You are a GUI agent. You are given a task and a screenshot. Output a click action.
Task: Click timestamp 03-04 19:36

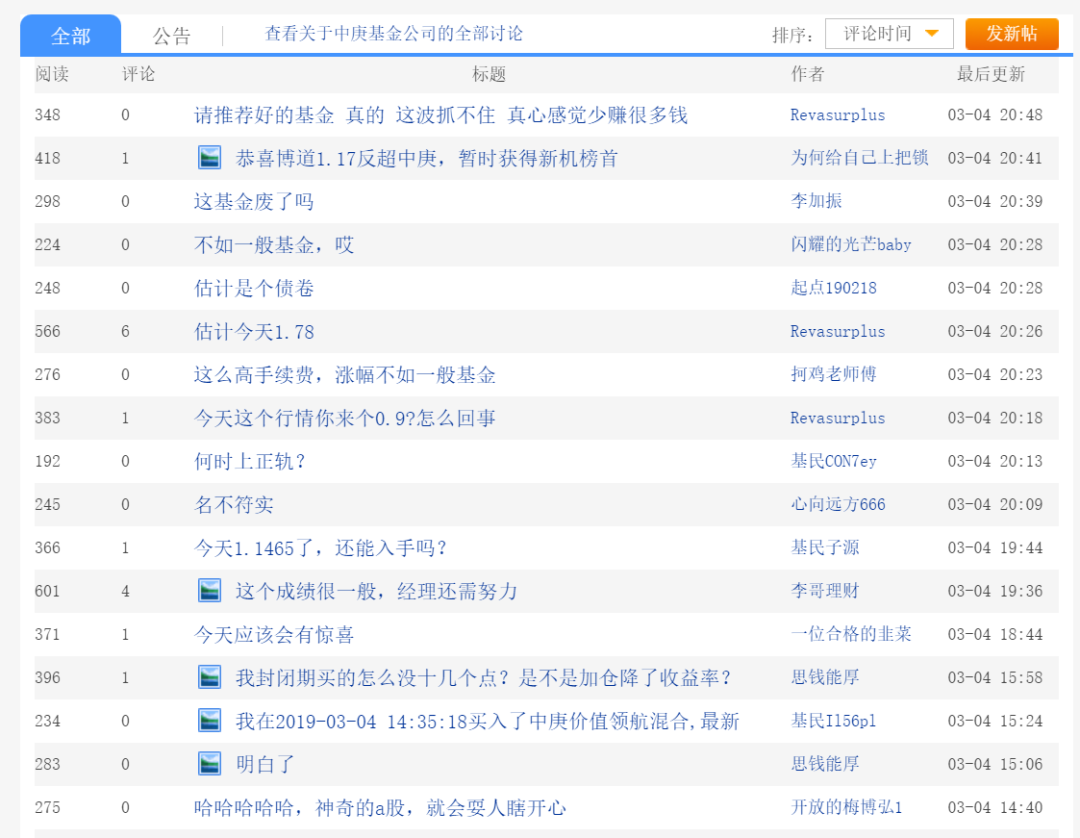pyautogui.click(x=995, y=591)
